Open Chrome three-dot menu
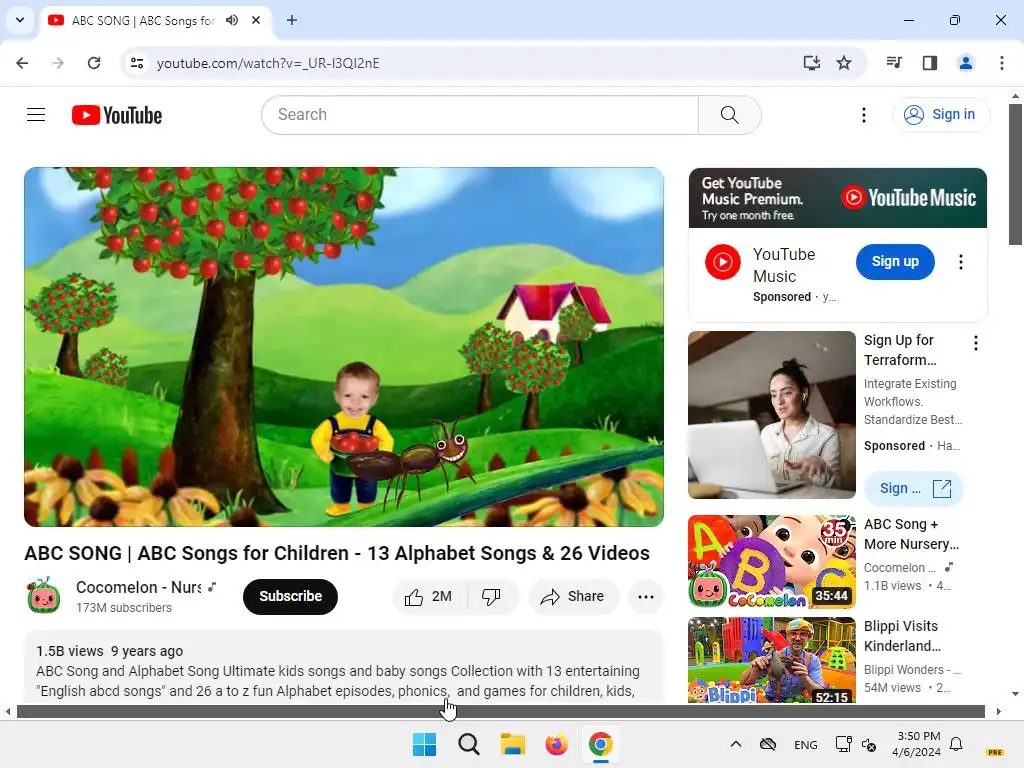Image resolution: width=1024 pixels, height=768 pixels. pos(1001,63)
